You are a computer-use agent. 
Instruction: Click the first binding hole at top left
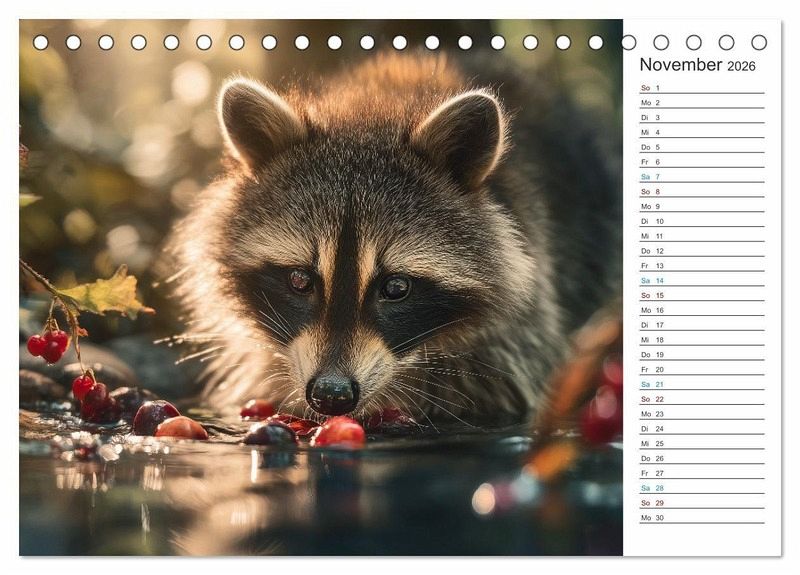(41, 42)
